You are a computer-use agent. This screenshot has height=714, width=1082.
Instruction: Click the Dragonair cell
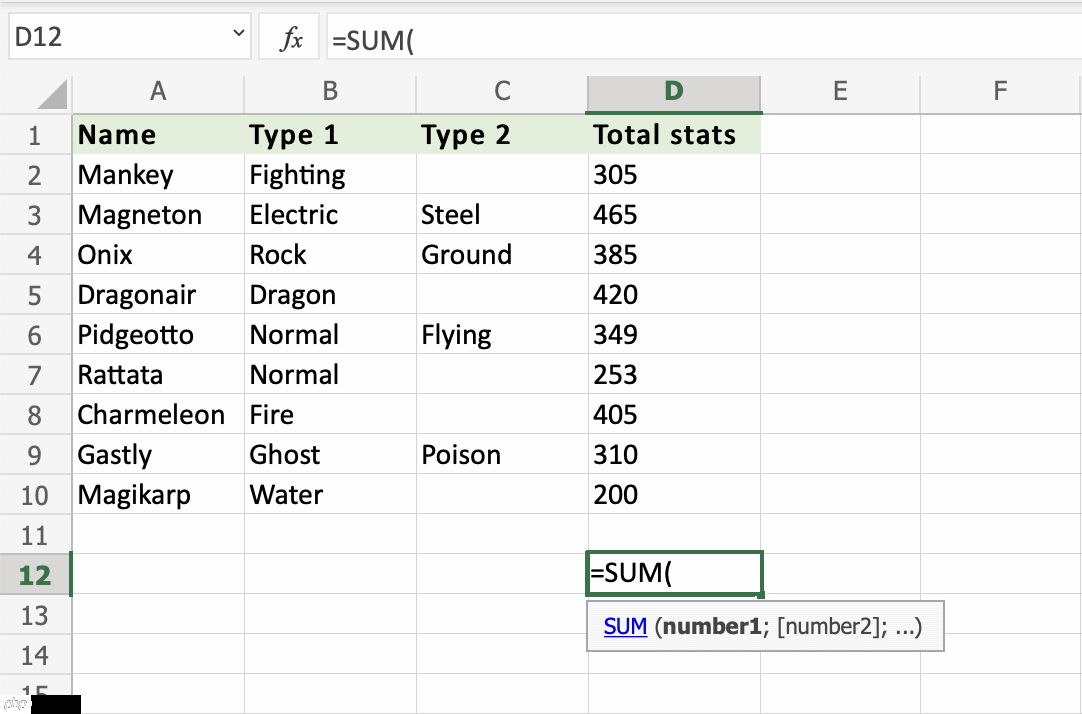tap(158, 295)
